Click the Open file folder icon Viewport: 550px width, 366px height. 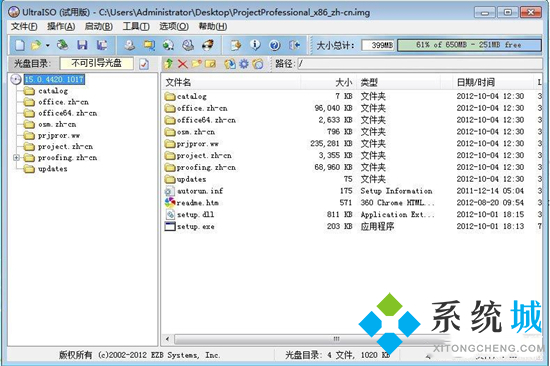[x=36, y=45]
